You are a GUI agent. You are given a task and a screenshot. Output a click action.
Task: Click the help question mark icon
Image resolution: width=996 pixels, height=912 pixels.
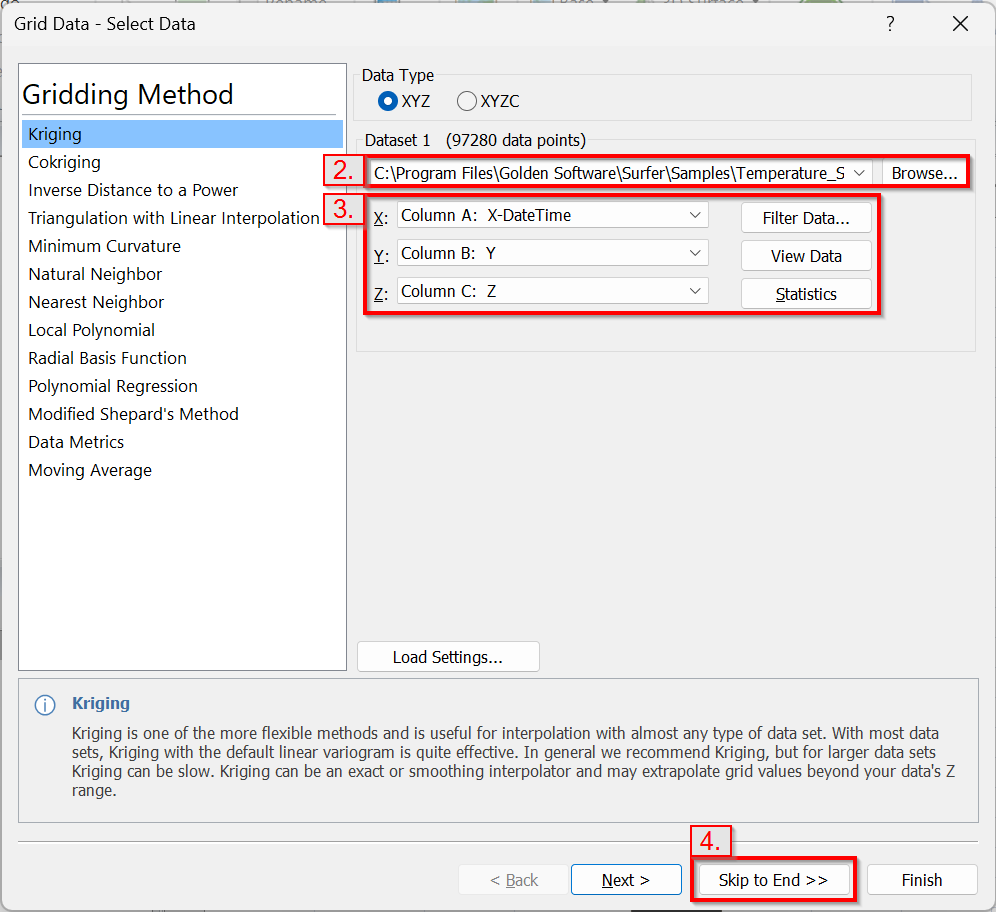click(x=890, y=24)
